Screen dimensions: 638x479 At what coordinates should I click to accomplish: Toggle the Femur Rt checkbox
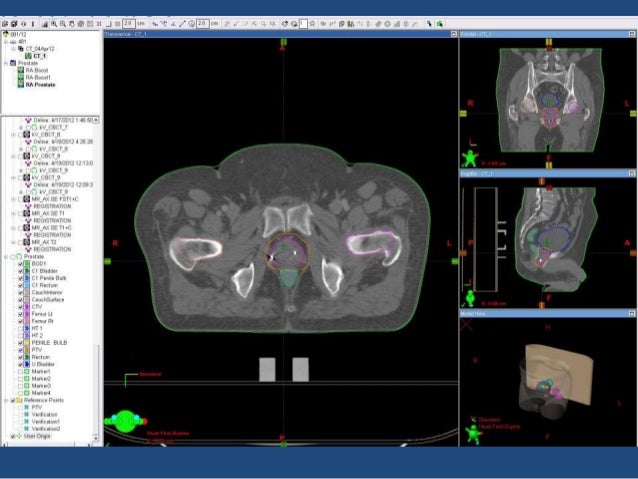click(x=20, y=321)
